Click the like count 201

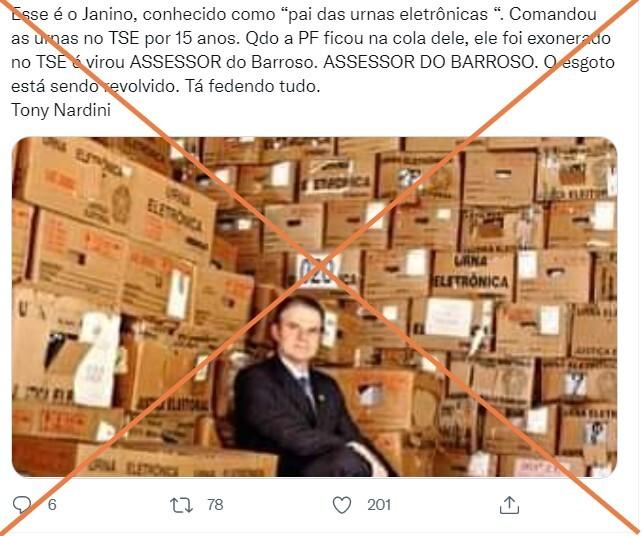[x=379, y=505]
